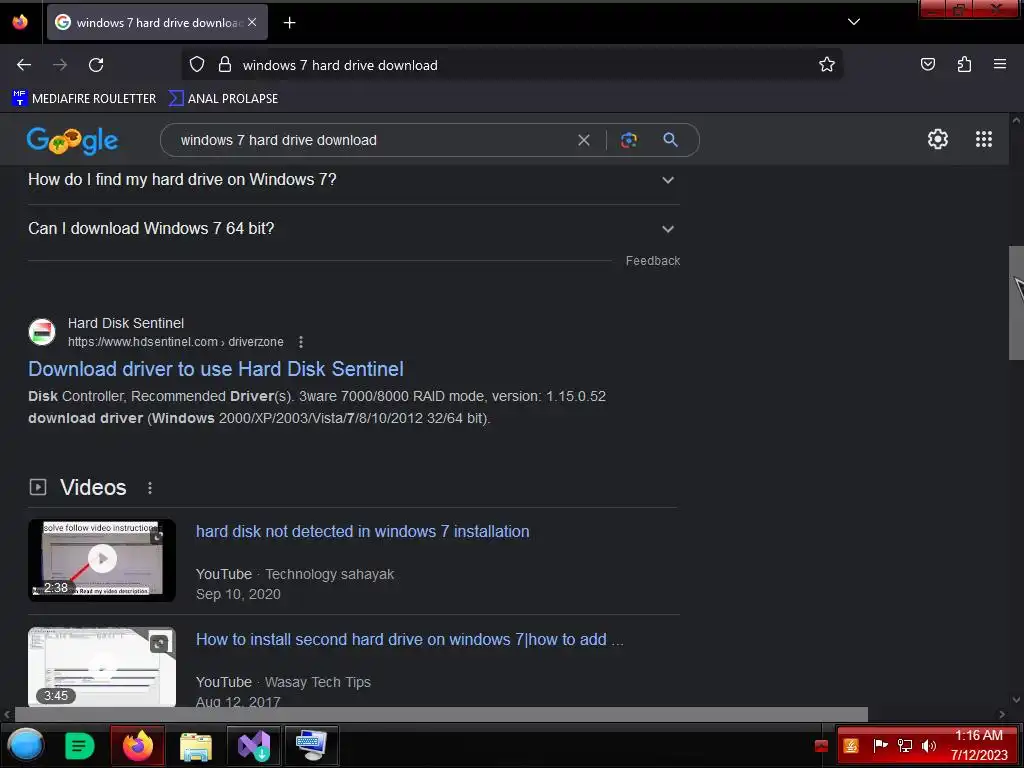List all tabs dropdown arrow
1024x768 pixels.
click(854, 22)
